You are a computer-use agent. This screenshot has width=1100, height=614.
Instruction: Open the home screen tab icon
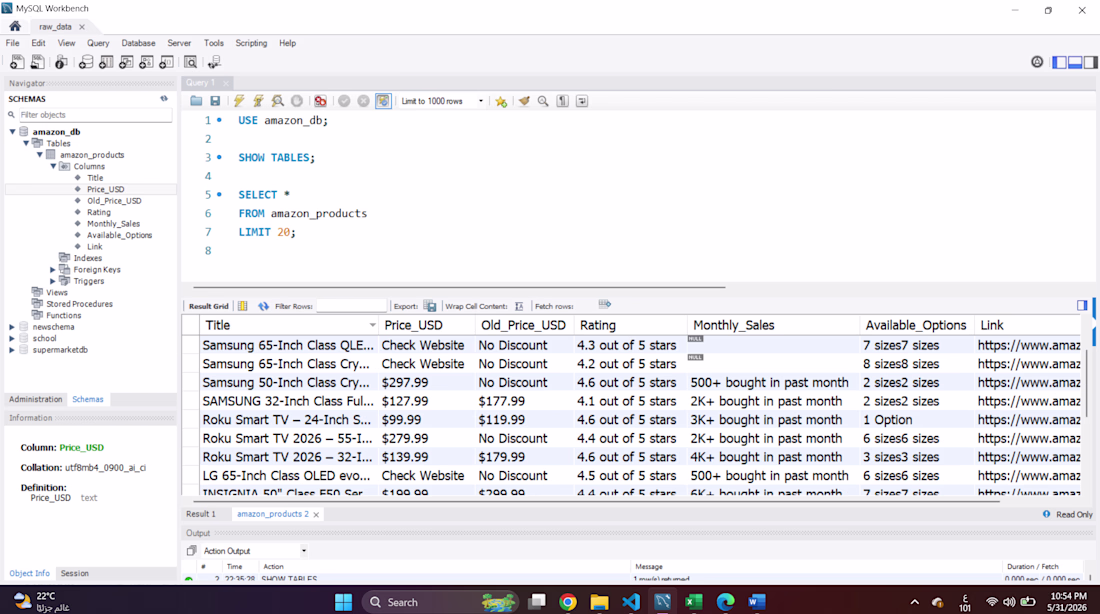[15, 26]
